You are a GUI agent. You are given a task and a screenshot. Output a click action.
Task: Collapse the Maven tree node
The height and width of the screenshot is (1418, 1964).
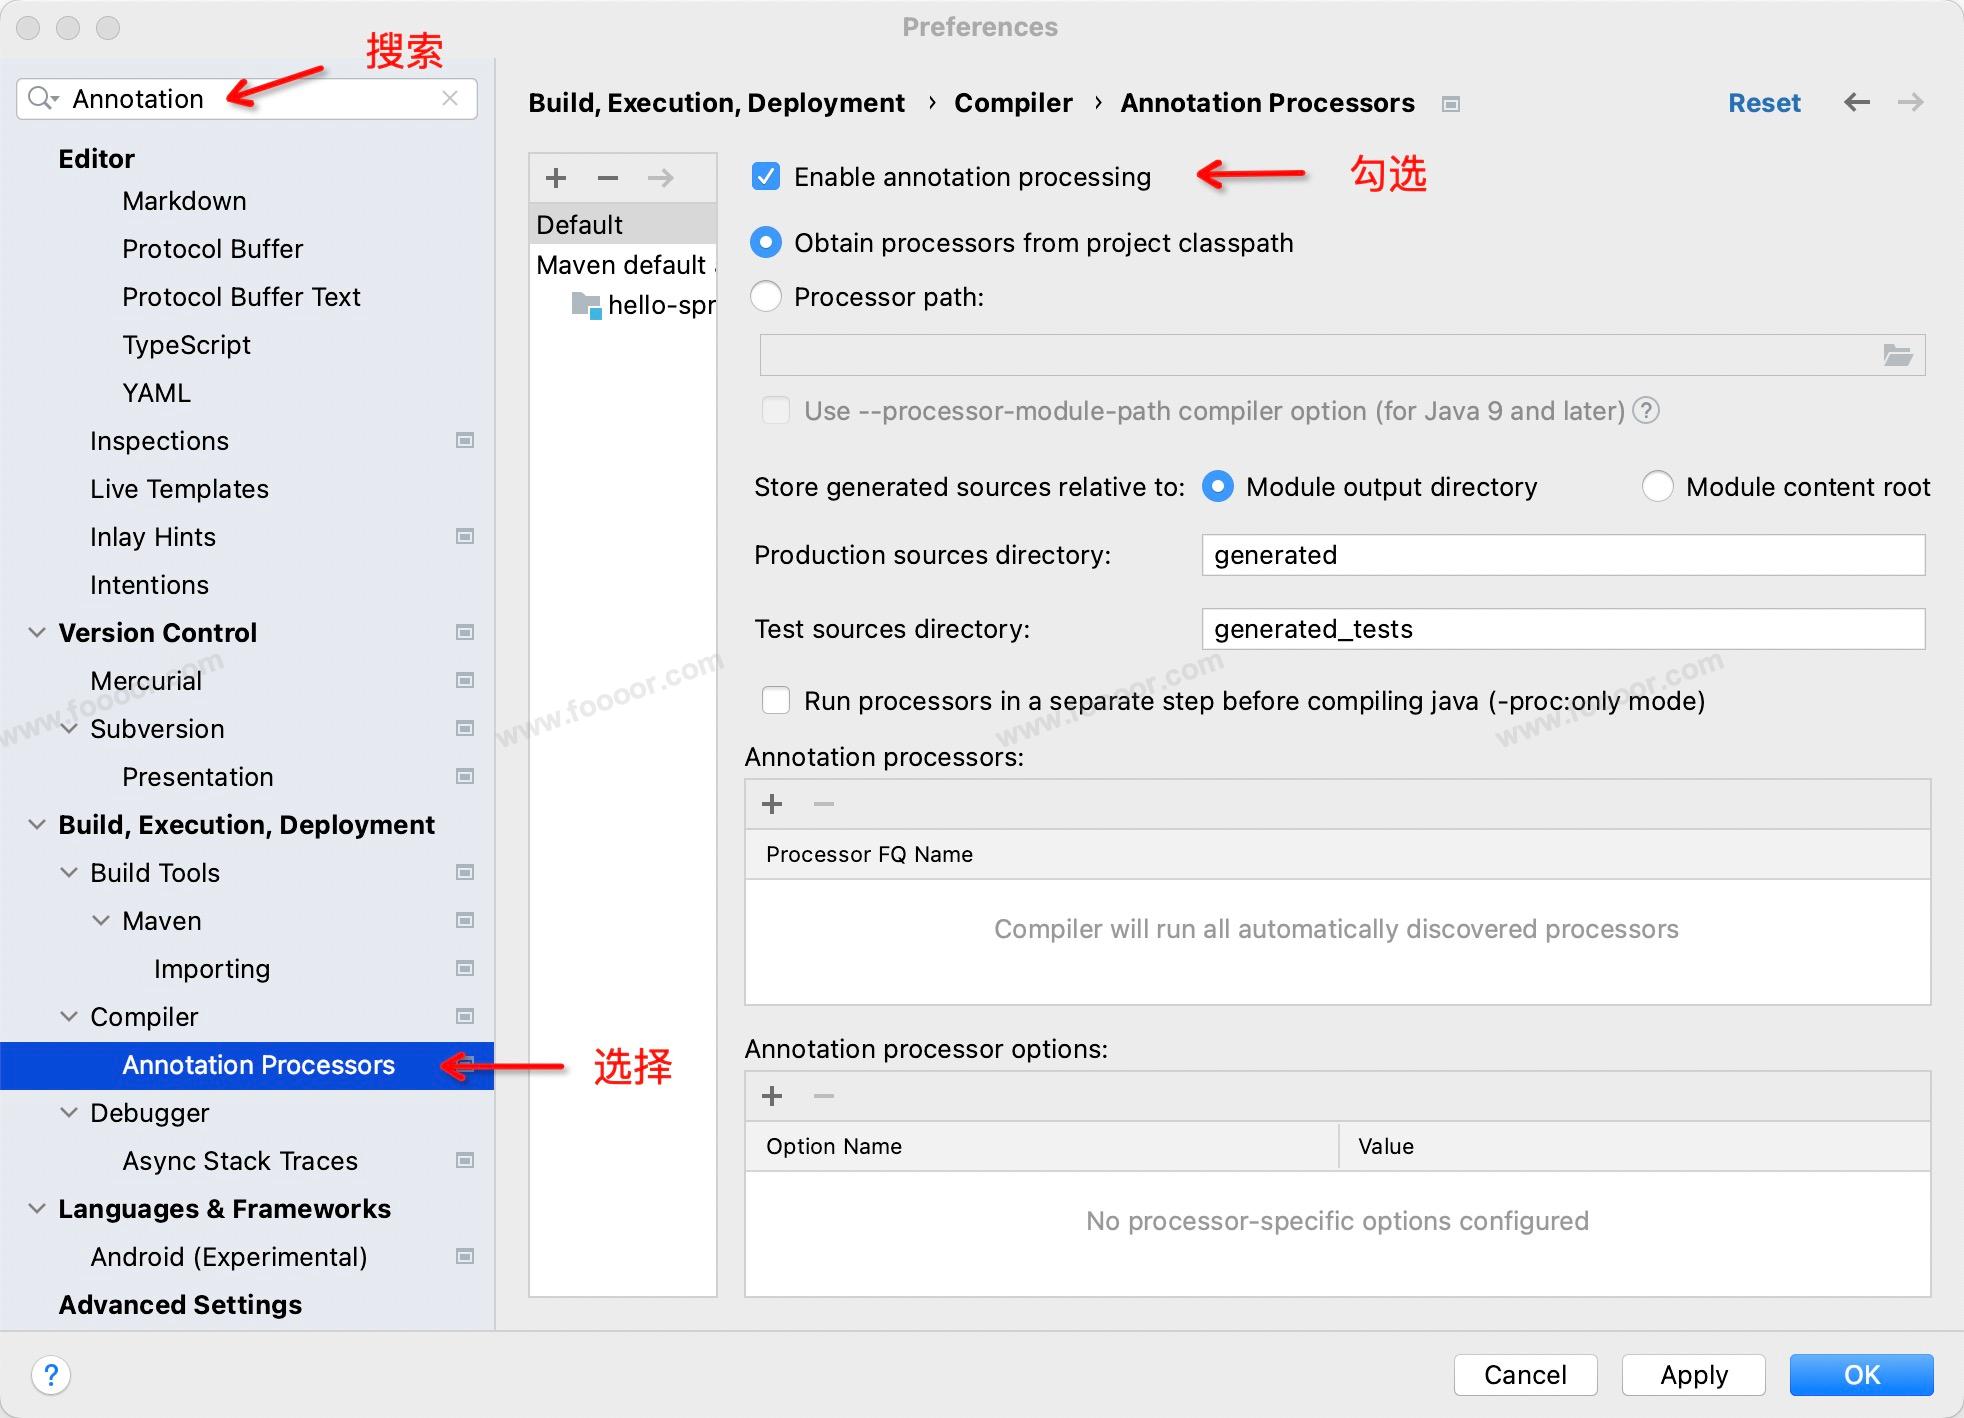click(x=101, y=920)
